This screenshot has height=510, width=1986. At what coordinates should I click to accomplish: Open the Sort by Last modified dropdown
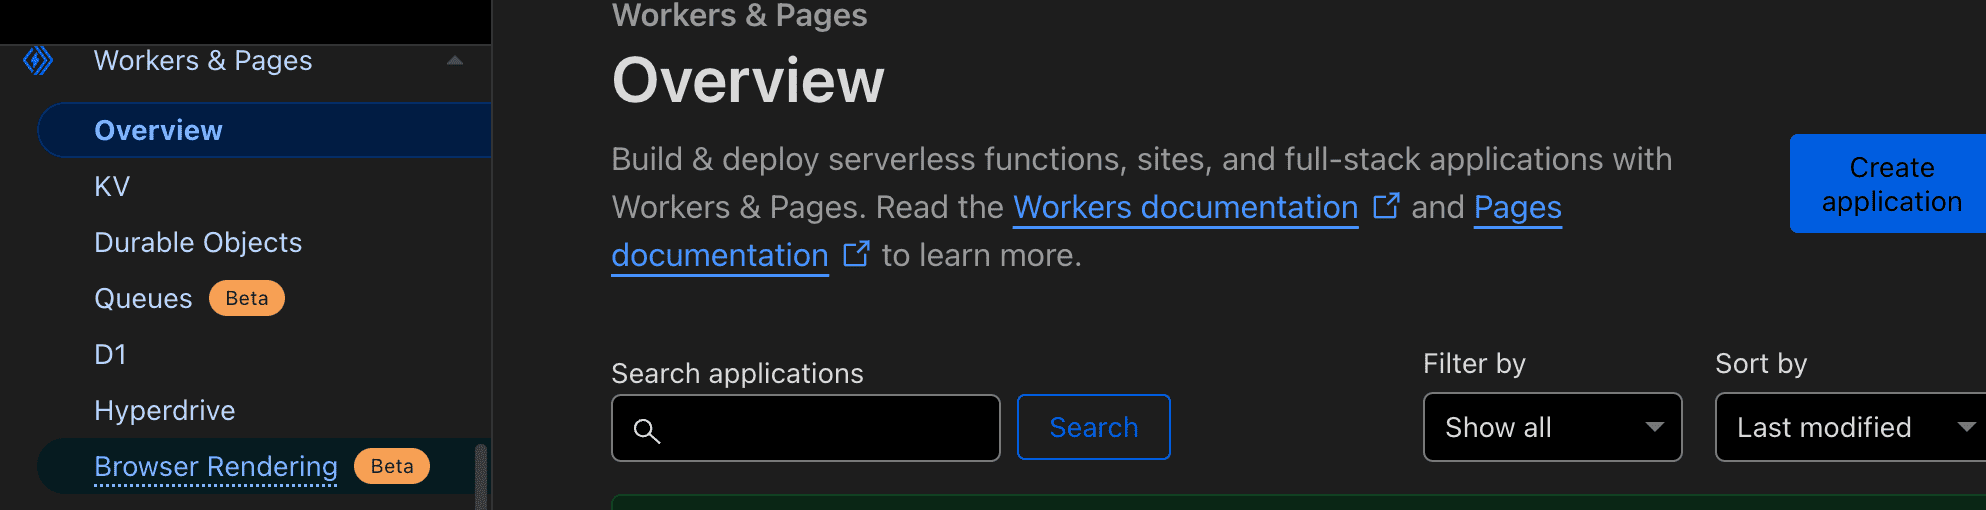pyautogui.click(x=1851, y=427)
